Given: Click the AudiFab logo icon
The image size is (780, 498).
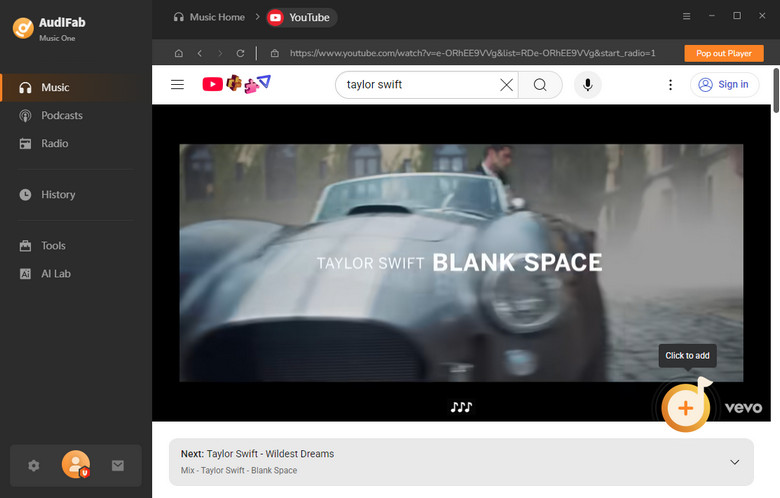Looking at the screenshot, I should point(23,28).
